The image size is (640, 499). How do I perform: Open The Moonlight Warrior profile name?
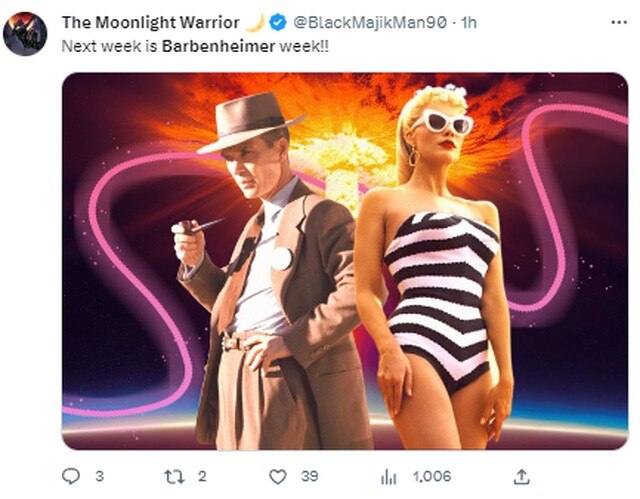(x=151, y=22)
